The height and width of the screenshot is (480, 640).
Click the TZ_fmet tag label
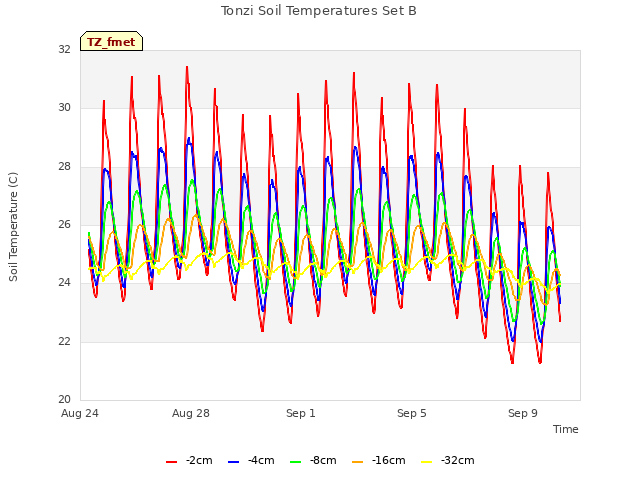coord(111,42)
